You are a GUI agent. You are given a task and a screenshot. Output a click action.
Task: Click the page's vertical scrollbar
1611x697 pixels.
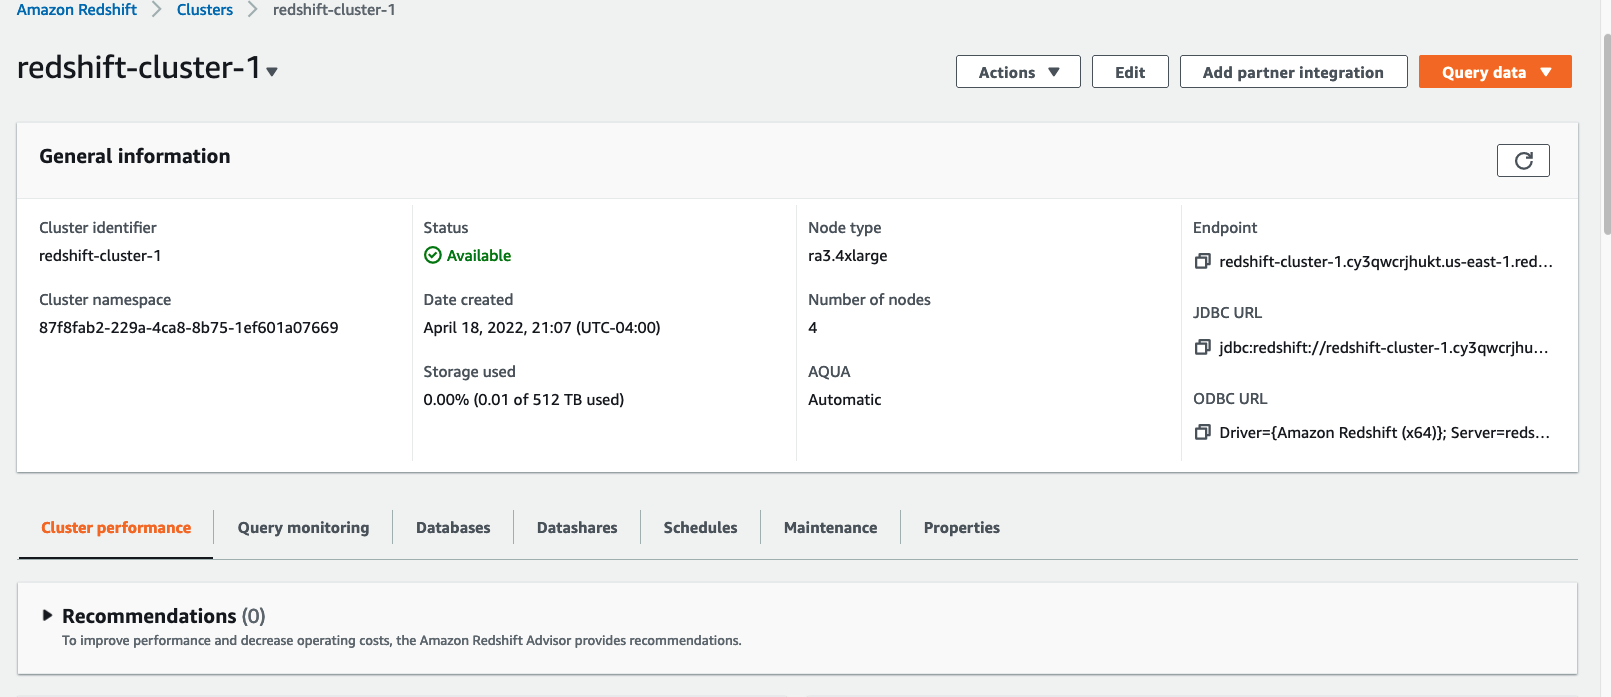(x=1606, y=135)
